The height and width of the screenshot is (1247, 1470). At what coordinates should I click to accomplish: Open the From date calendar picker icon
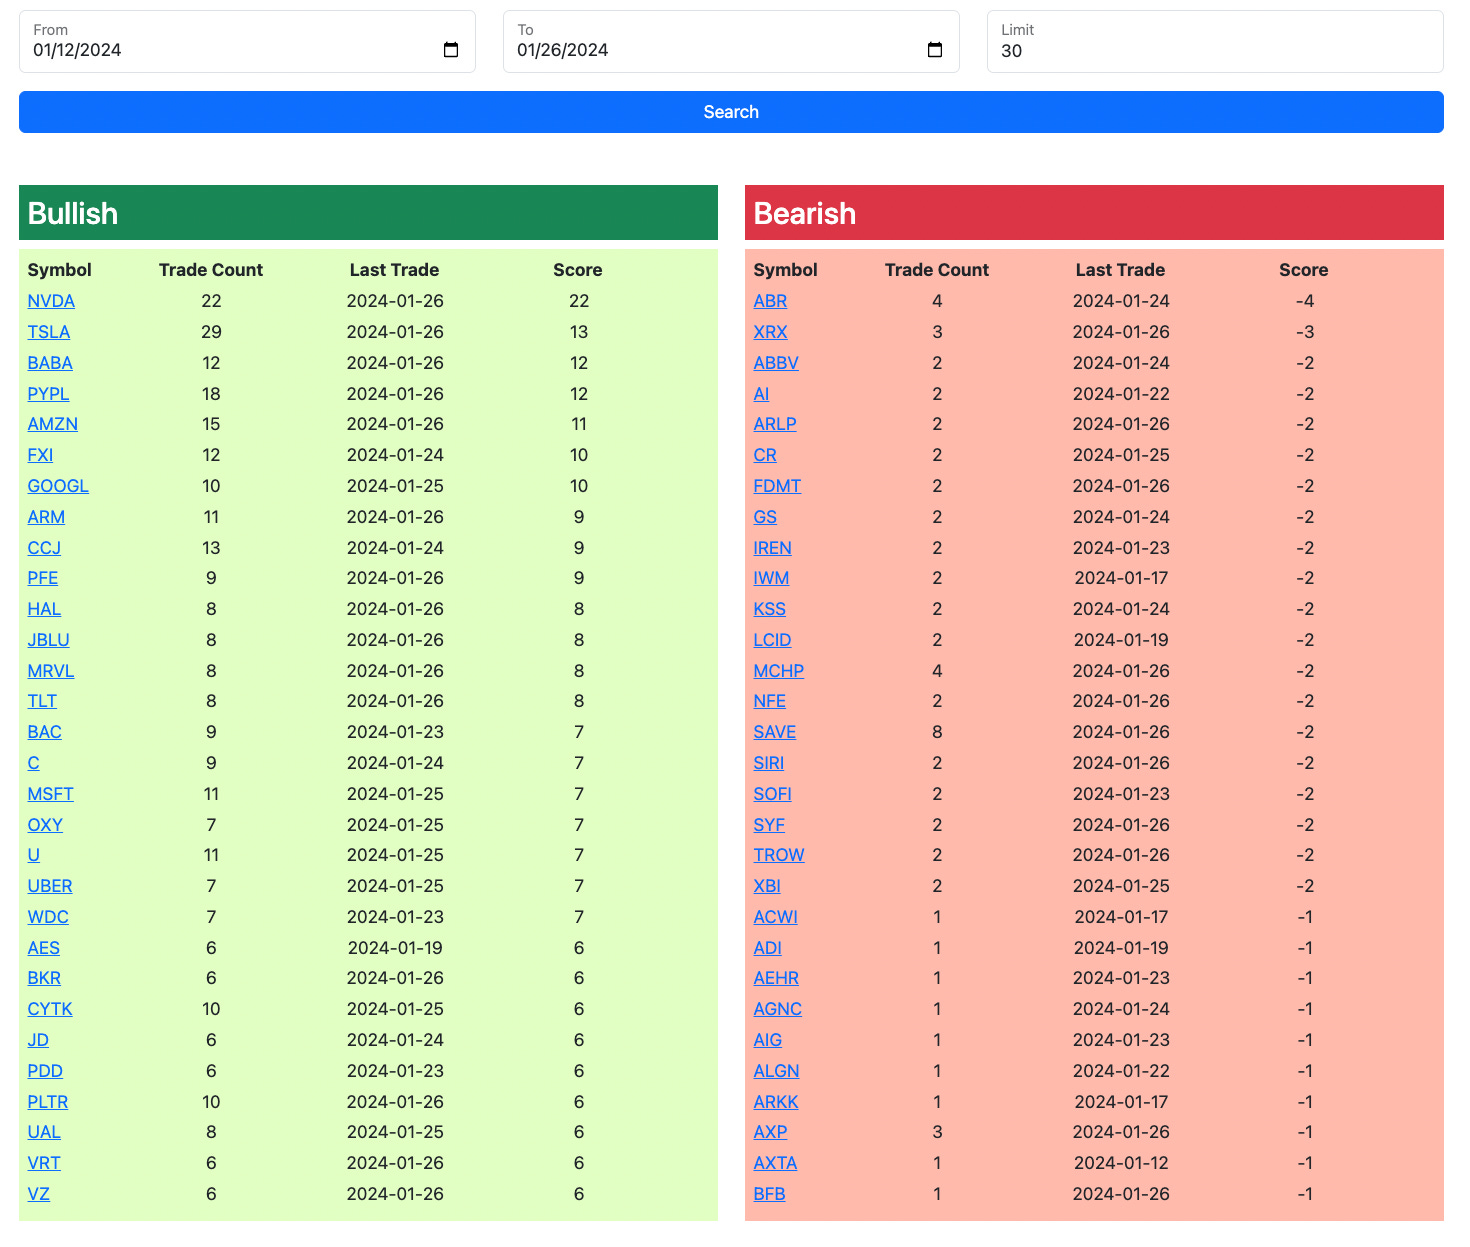pyautogui.click(x=451, y=50)
